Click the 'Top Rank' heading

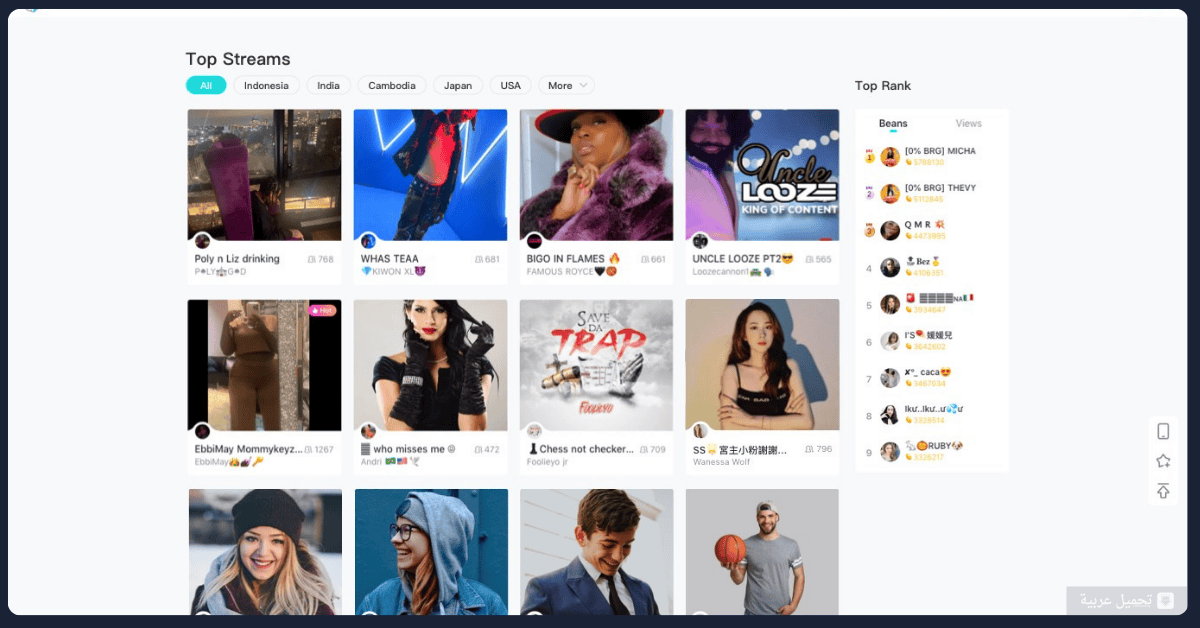(x=883, y=86)
